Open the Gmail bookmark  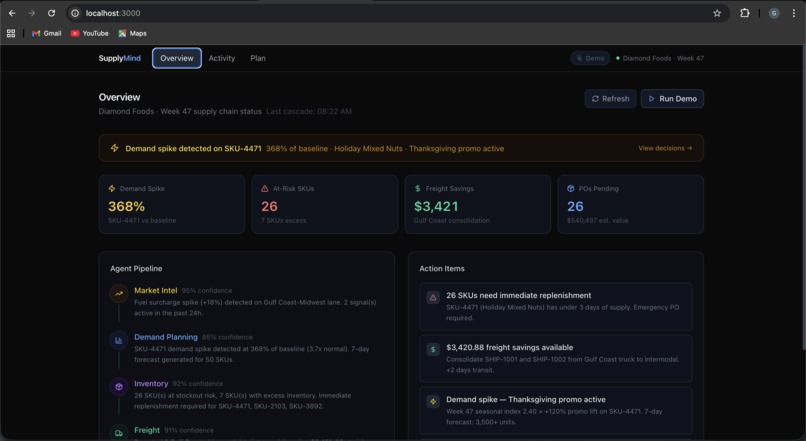pyautogui.click(x=46, y=33)
